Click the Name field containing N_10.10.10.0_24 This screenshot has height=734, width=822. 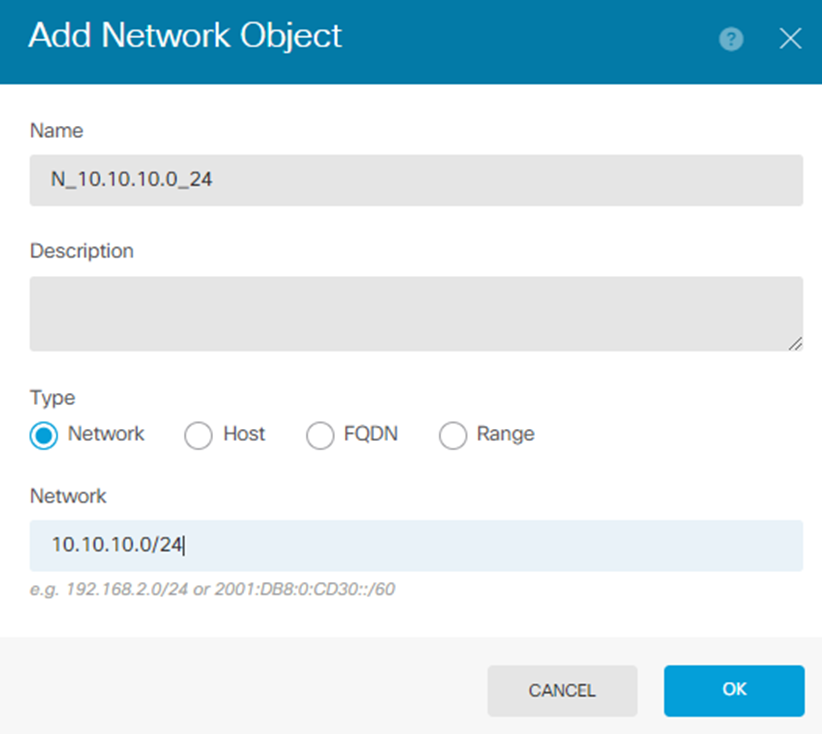pyautogui.click(x=416, y=180)
